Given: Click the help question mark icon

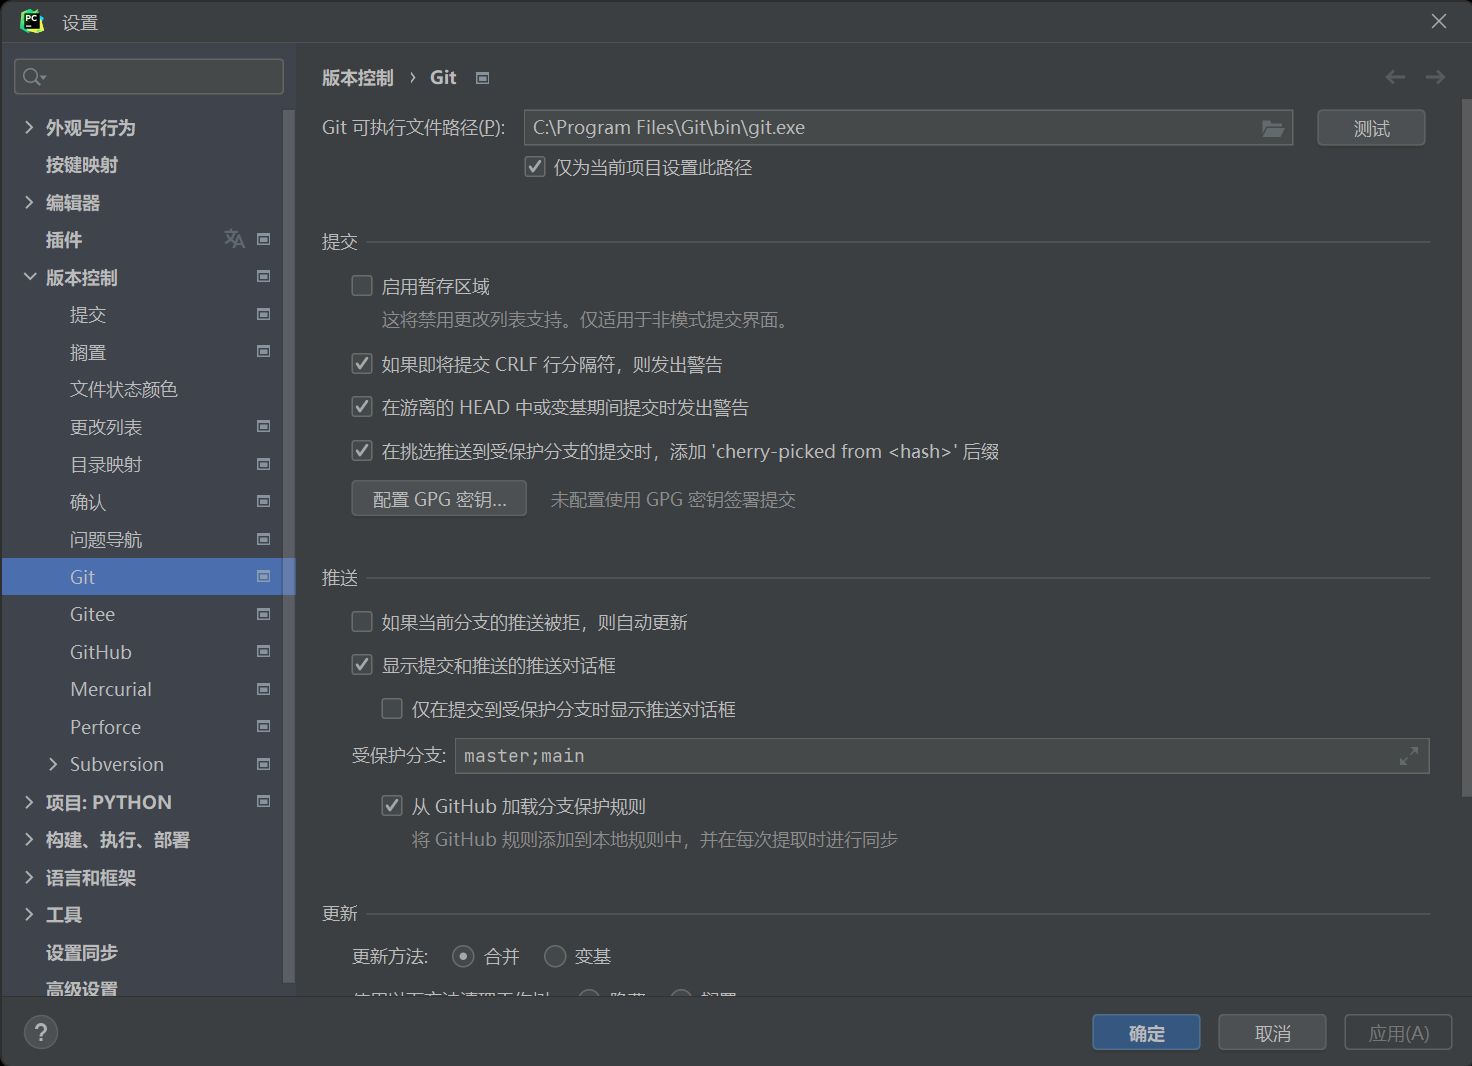Looking at the screenshot, I should coord(40,1032).
